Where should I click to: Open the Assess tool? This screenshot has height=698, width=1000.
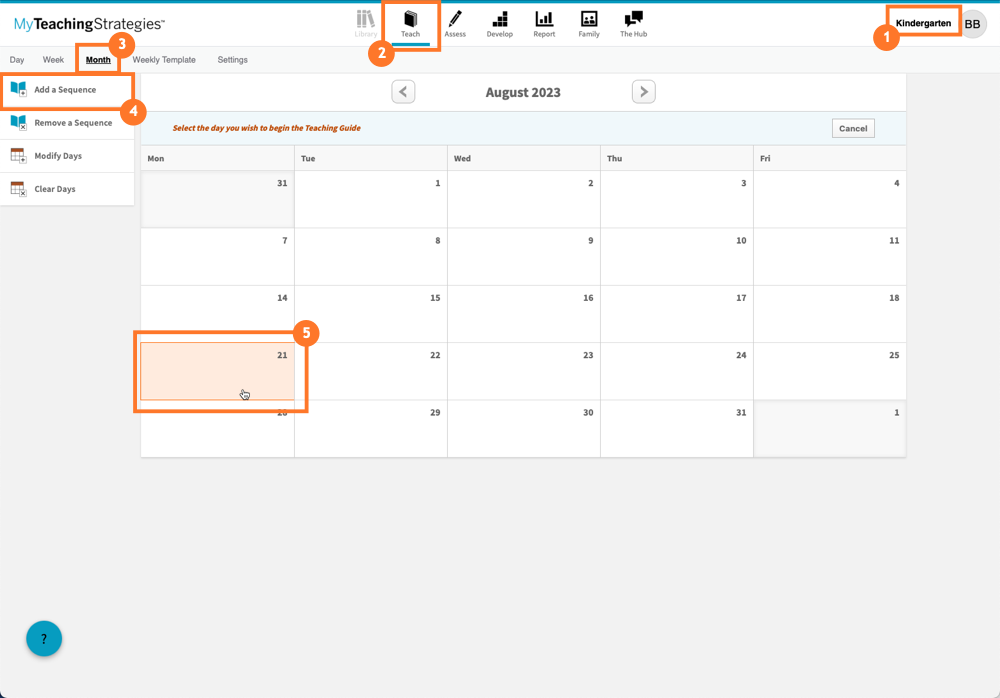455,23
